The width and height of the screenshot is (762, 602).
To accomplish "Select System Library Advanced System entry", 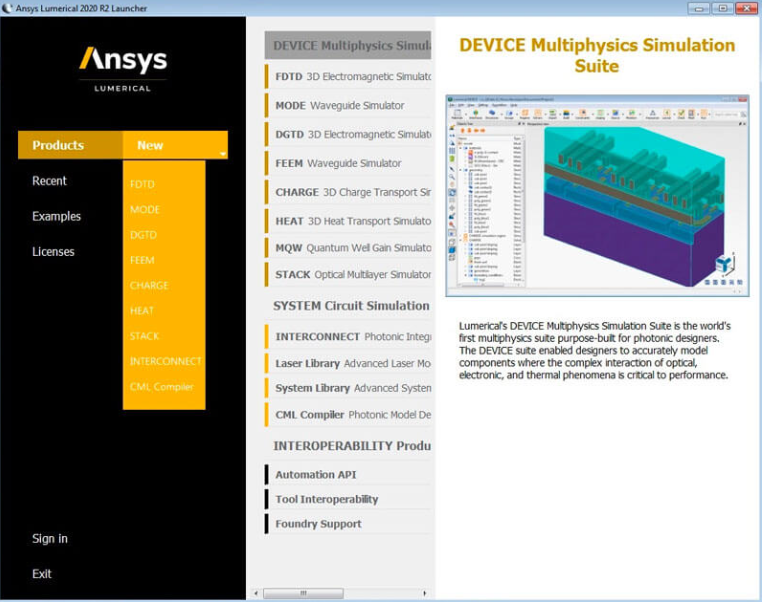I will (x=348, y=388).
